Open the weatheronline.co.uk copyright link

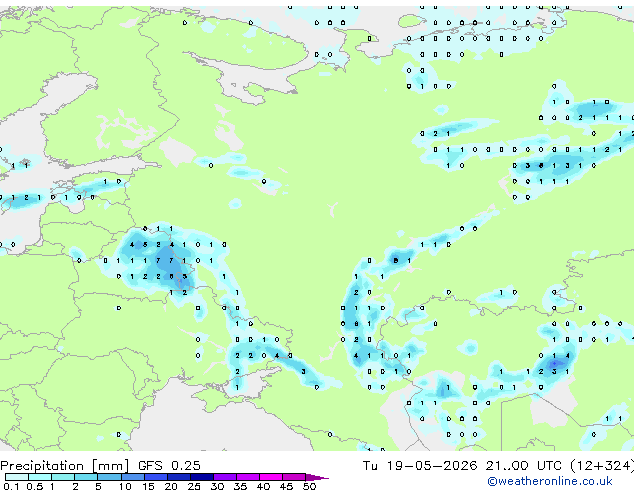tap(550, 481)
